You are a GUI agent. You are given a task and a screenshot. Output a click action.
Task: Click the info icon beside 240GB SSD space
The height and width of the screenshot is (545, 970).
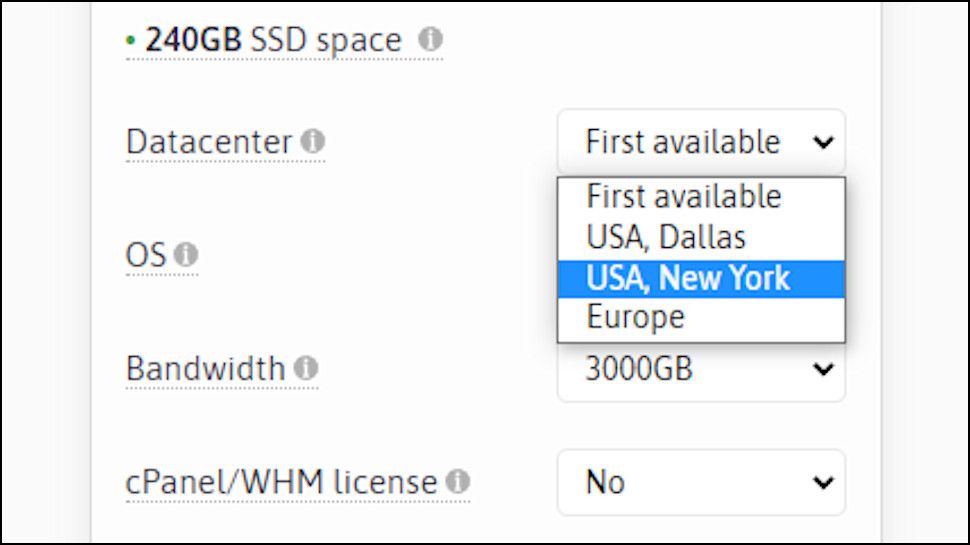(x=430, y=40)
